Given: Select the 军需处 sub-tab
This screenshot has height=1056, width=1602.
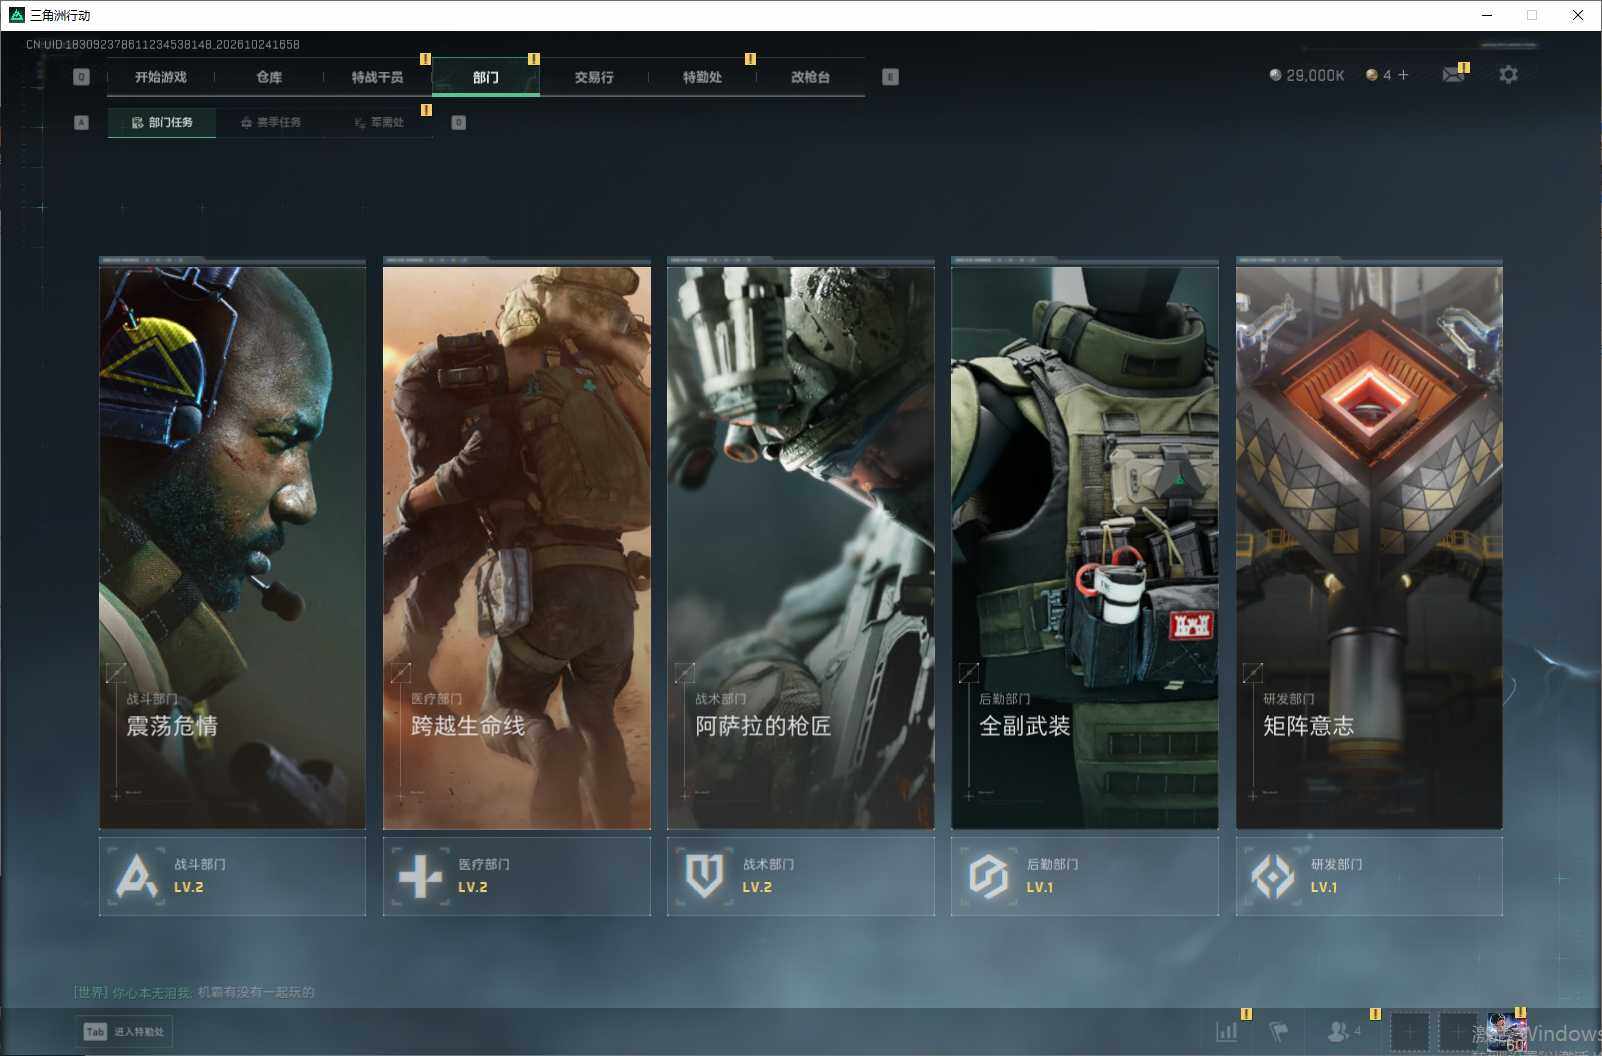Looking at the screenshot, I should (x=379, y=123).
